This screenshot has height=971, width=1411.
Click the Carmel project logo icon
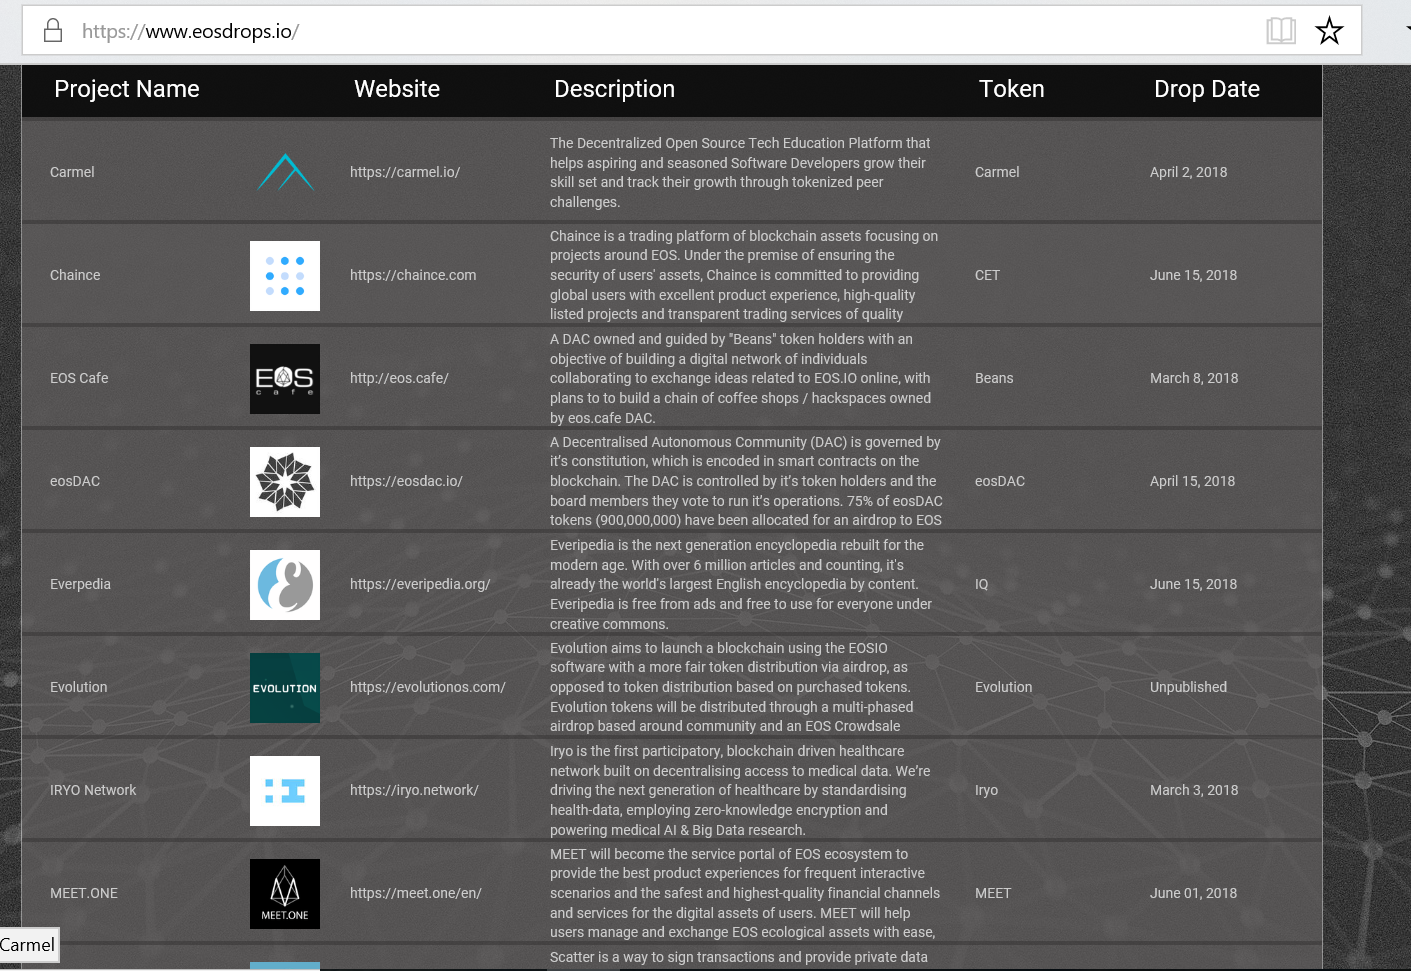pyautogui.click(x=285, y=172)
